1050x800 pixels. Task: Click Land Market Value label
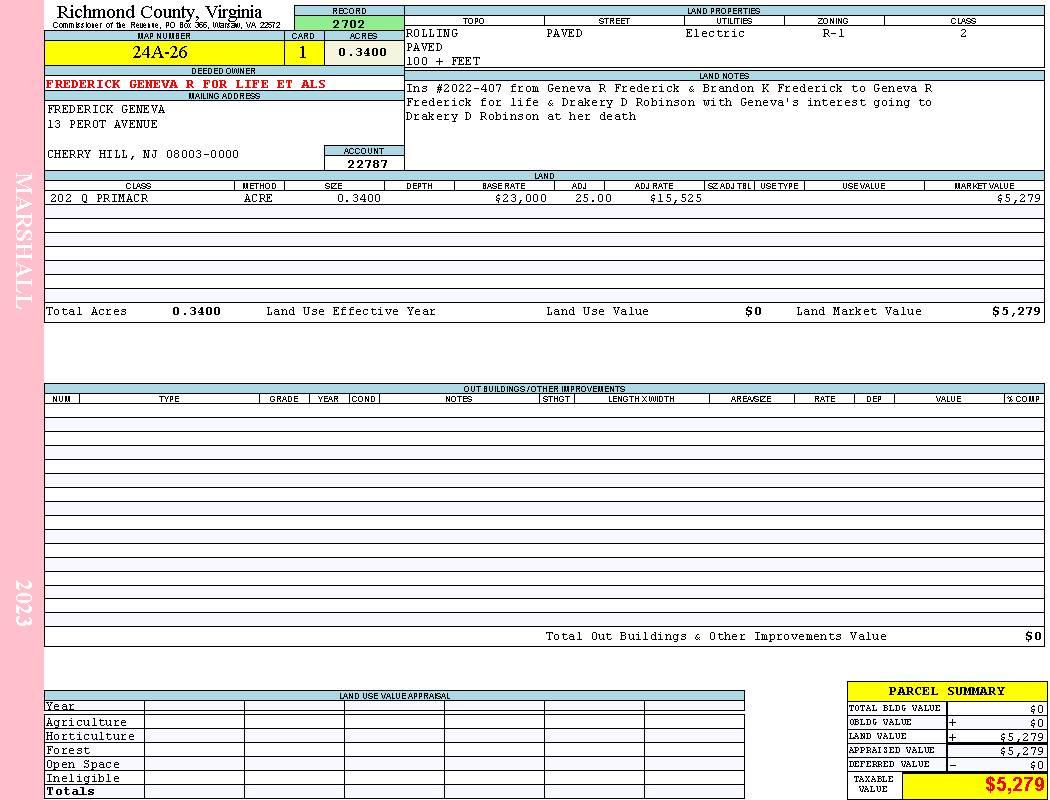(x=858, y=311)
